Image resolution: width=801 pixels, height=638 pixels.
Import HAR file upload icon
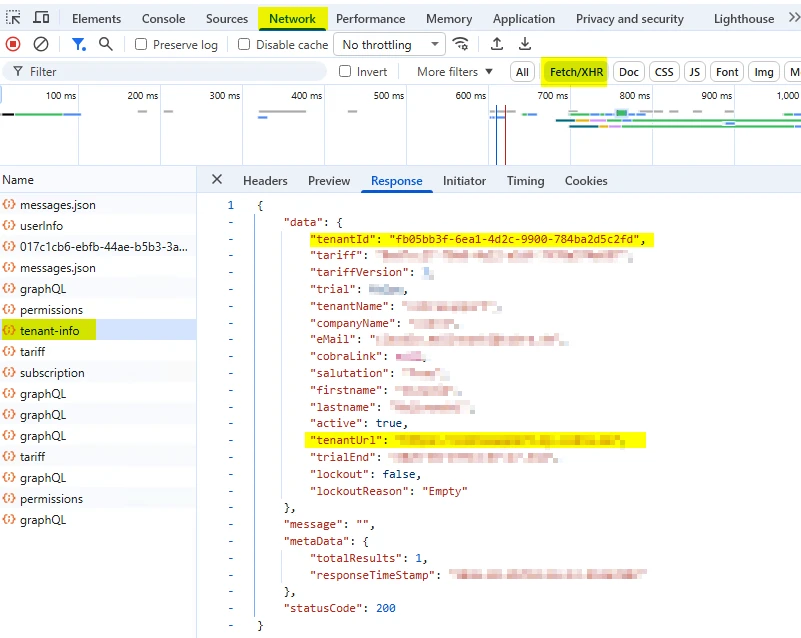(x=497, y=44)
